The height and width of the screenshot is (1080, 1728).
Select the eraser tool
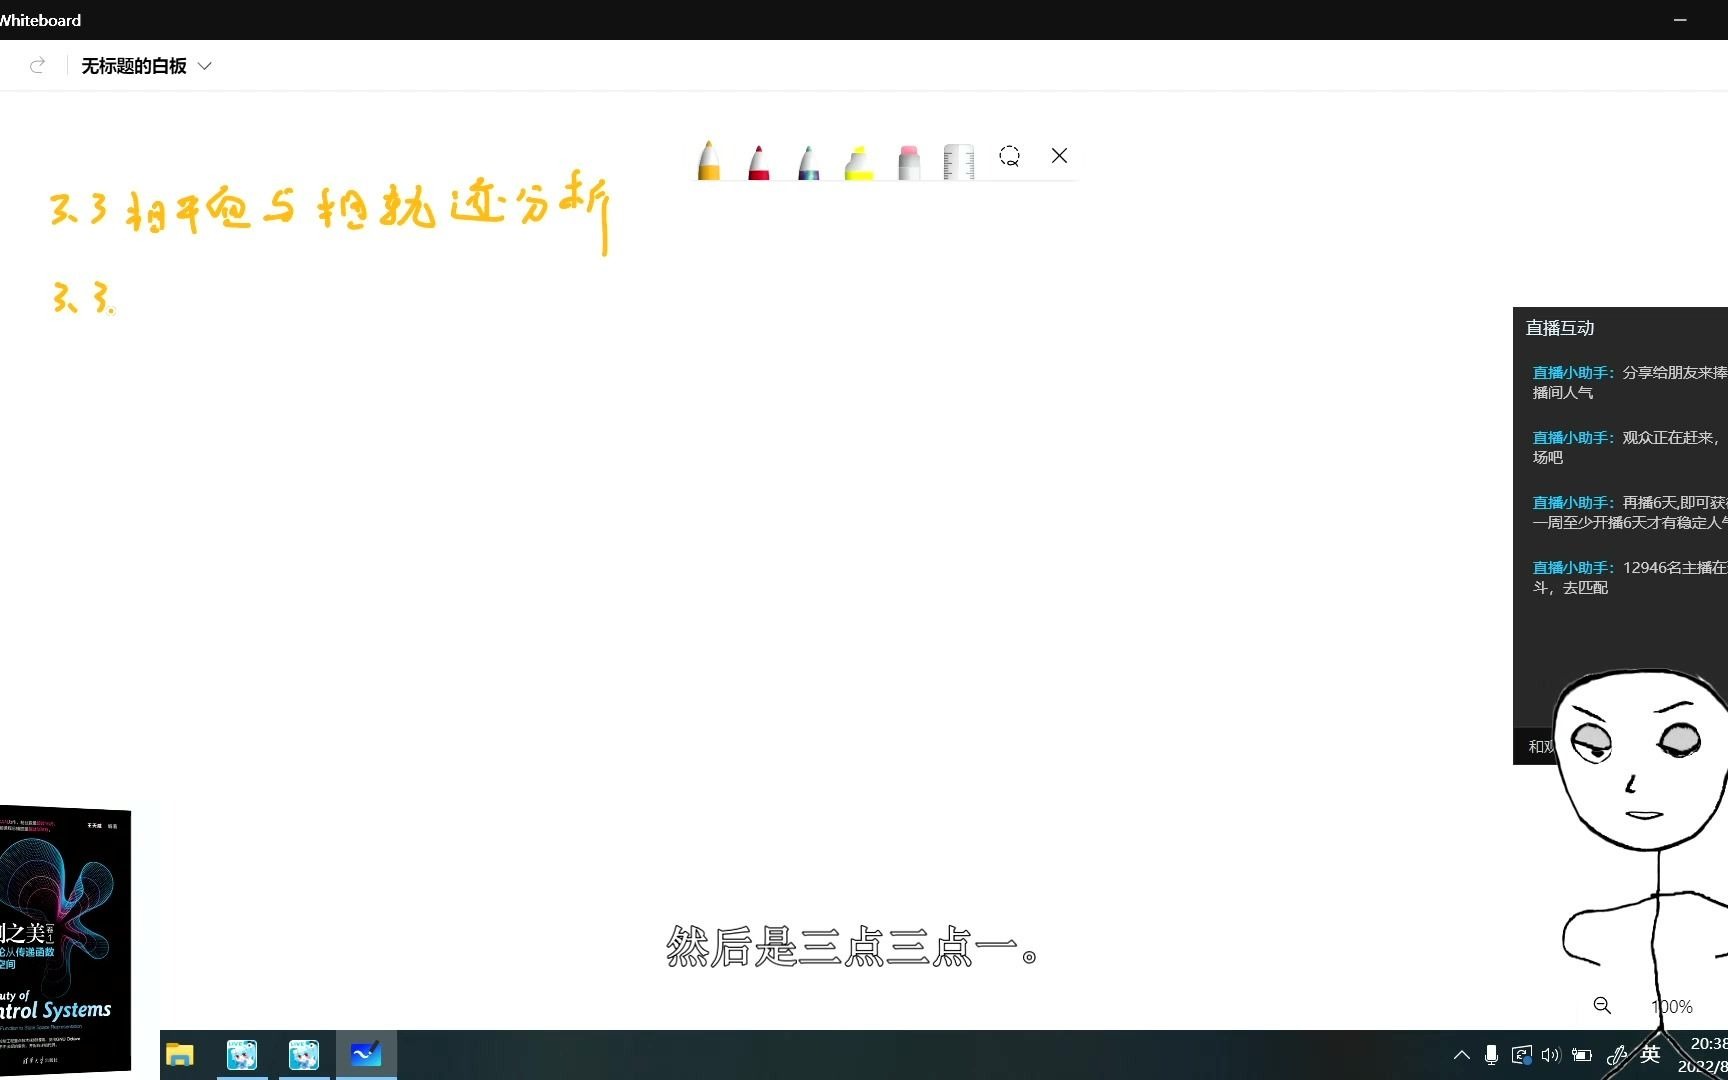[x=909, y=162]
